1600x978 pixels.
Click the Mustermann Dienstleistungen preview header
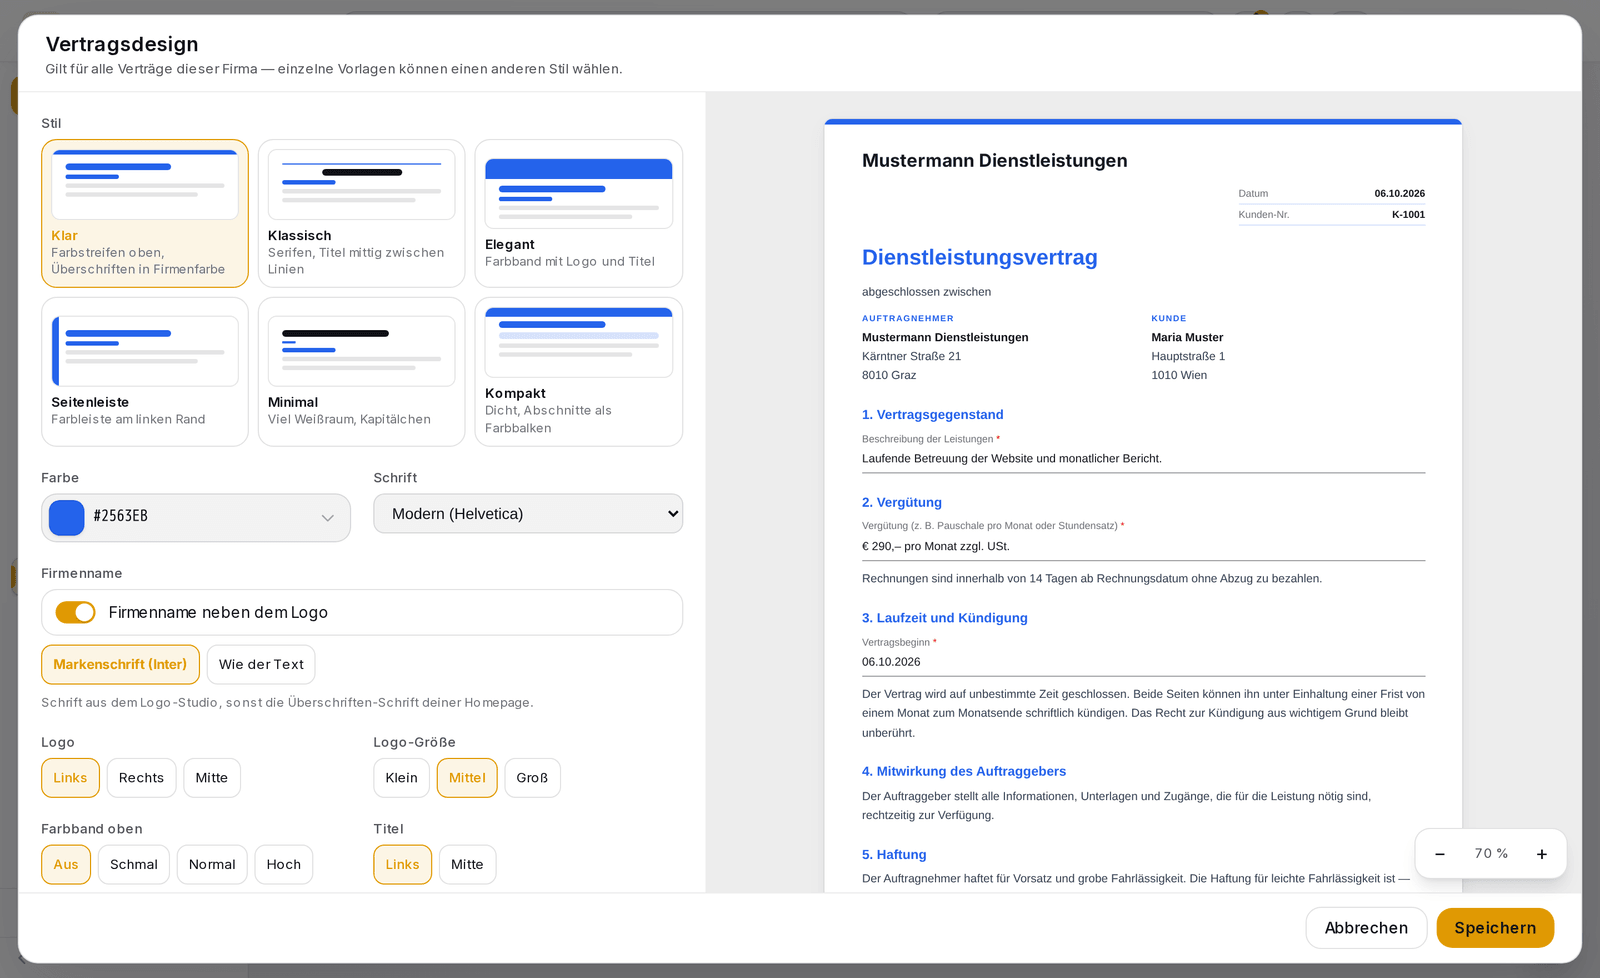(x=995, y=161)
